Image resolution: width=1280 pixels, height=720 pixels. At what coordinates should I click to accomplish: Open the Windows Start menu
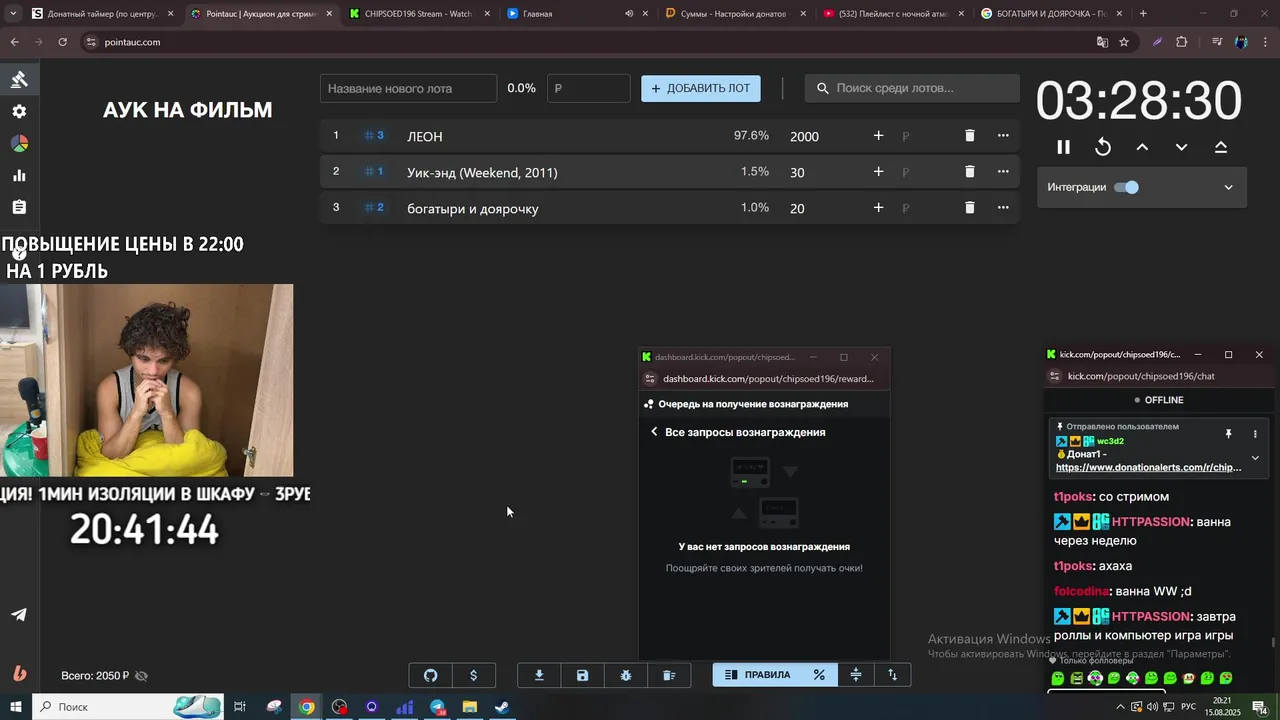coord(15,707)
